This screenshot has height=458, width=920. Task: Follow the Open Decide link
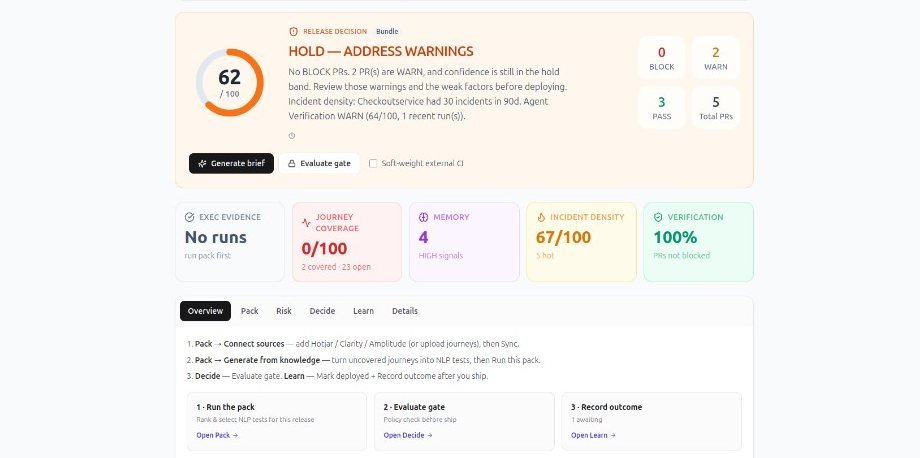click(408, 435)
